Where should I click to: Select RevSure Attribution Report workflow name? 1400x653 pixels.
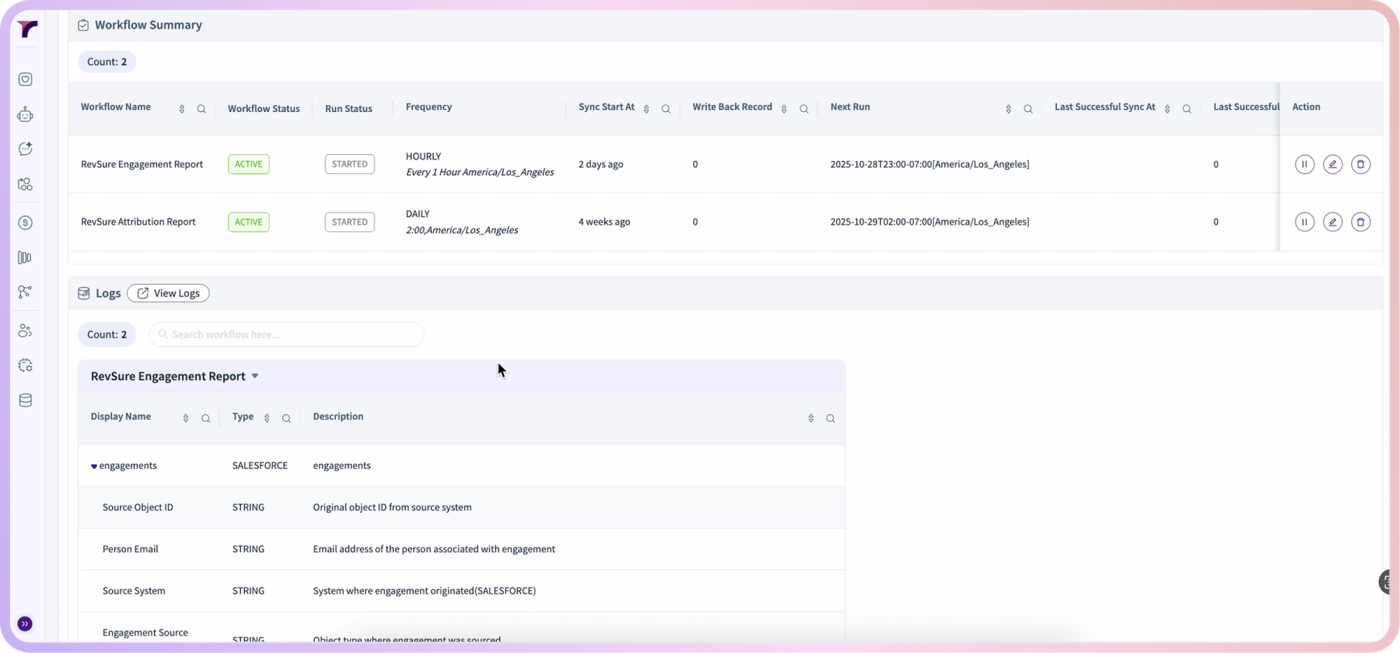tap(138, 222)
